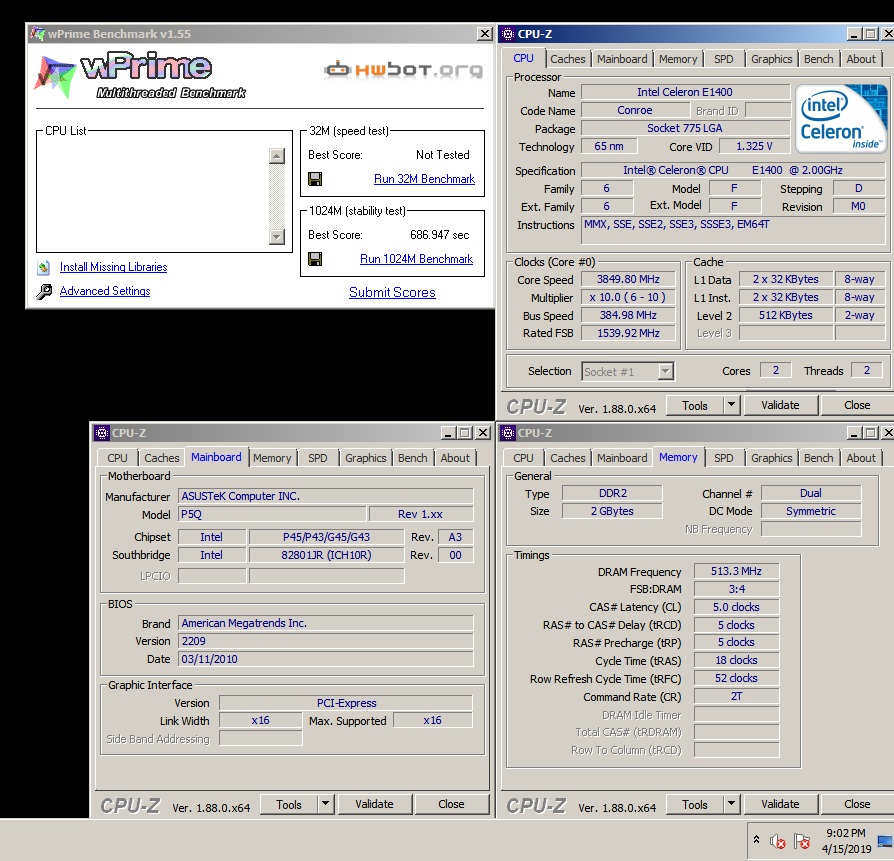The image size is (894, 861).
Task: Click Close button in Memory window
Action: [x=857, y=804]
